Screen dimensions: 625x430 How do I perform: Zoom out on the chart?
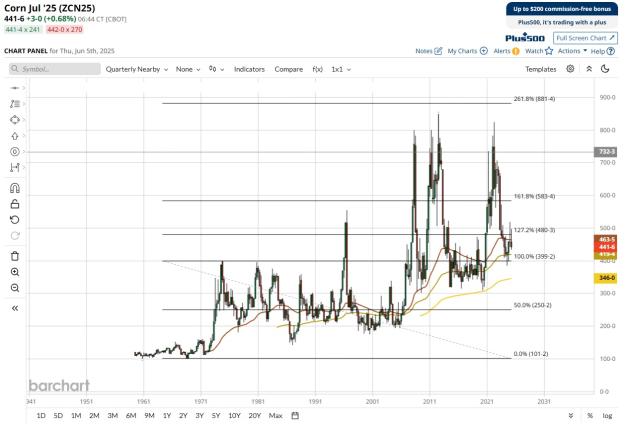[x=15, y=288]
